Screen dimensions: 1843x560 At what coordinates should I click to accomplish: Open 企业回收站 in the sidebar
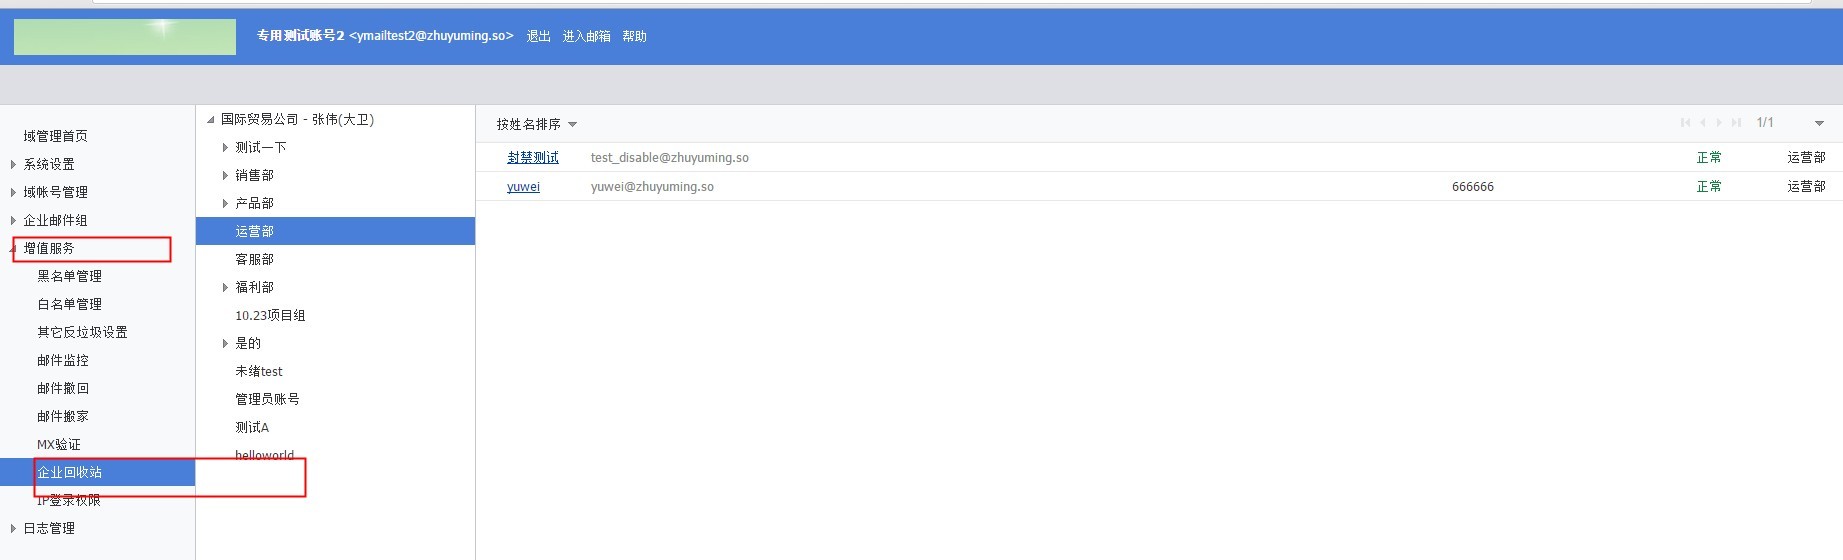point(70,472)
